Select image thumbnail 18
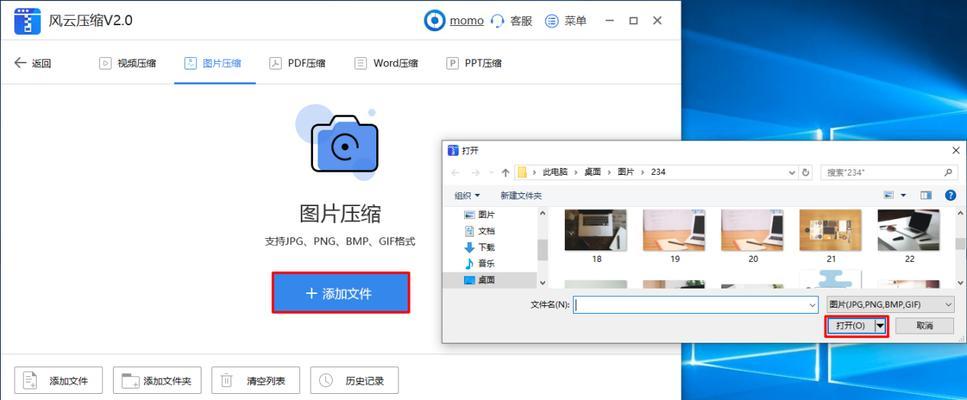 (x=596, y=237)
